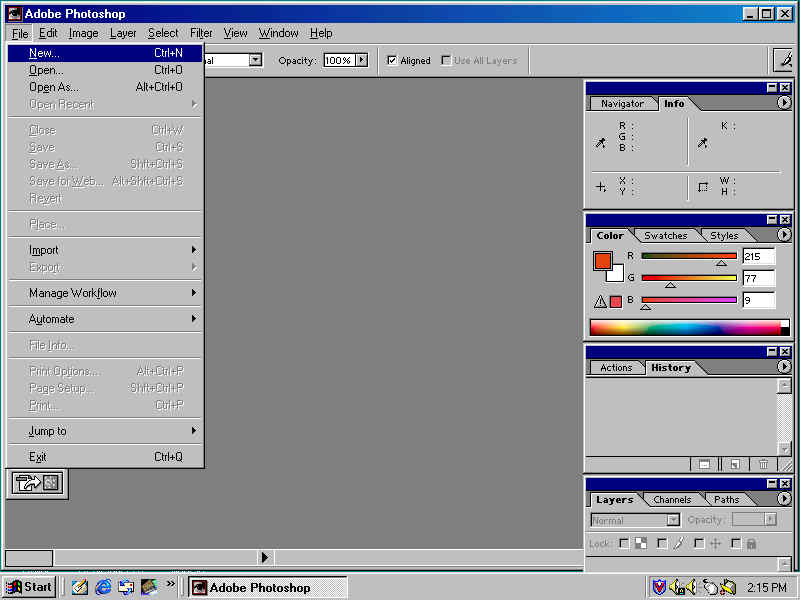Click the R slider in the Color panel
Image resolution: width=800 pixels, height=600 pixels.
(x=689, y=256)
